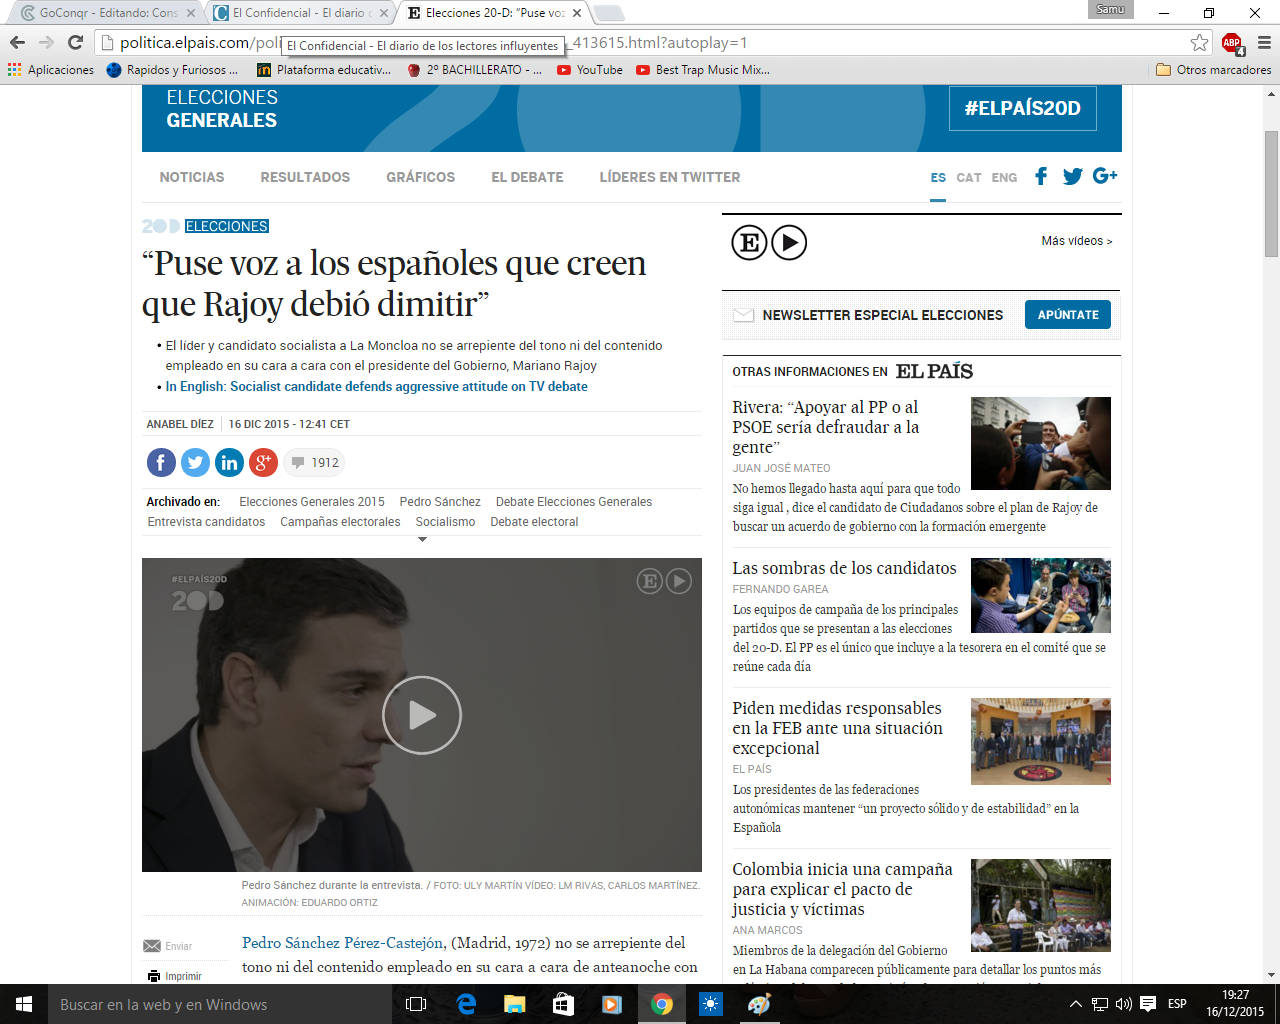The image size is (1280, 1024).
Task: Click the APÚNTATE newsletter button
Action: point(1068,315)
